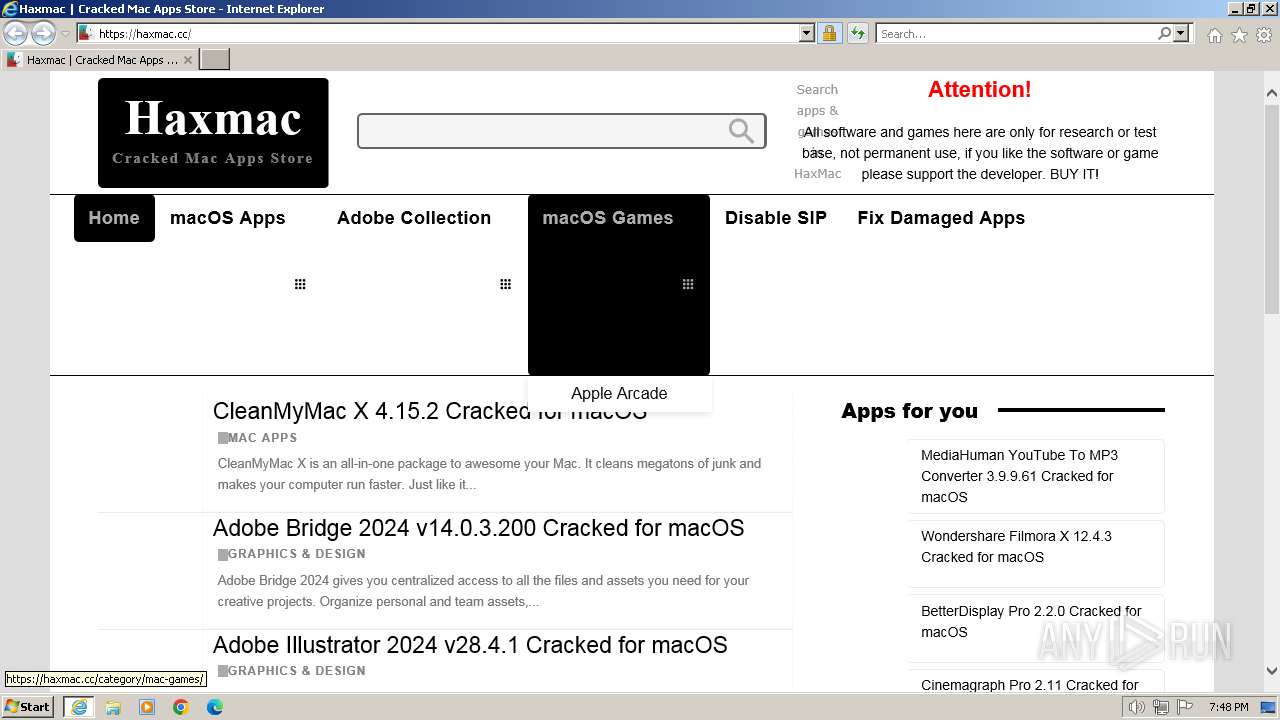The width and height of the screenshot is (1280, 720).
Task: Open the IE Tools gear icon
Action: (1264, 35)
